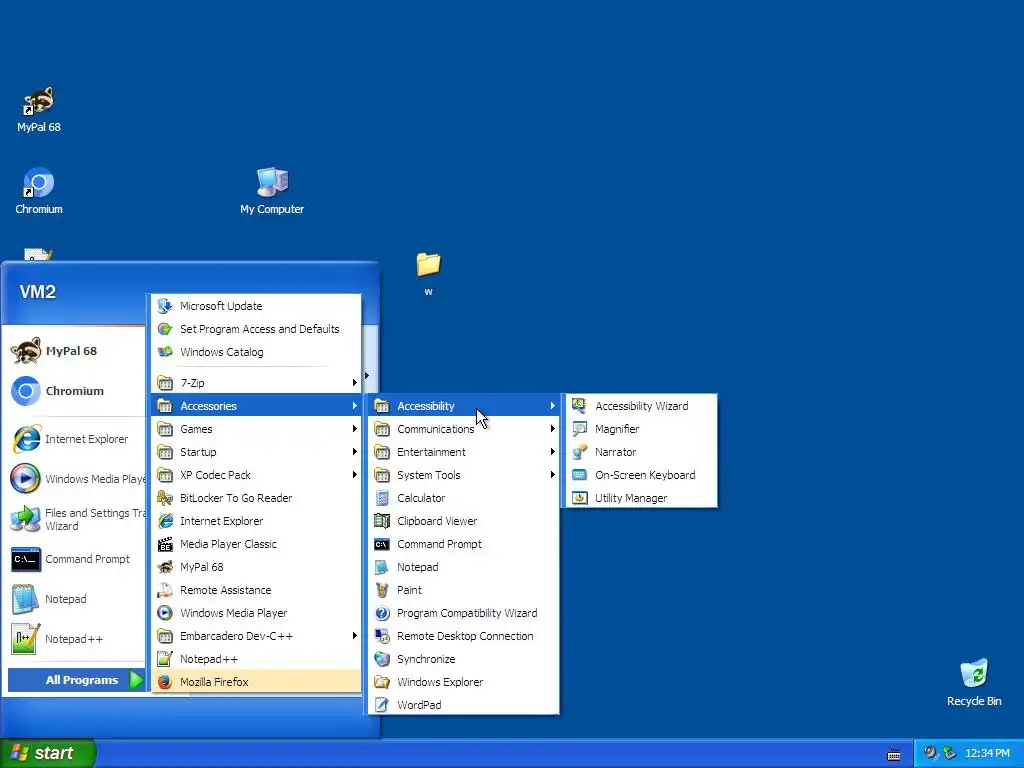Image resolution: width=1024 pixels, height=768 pixels.
Task: Click the Media Player Classic icon
Action: [165, 544]
